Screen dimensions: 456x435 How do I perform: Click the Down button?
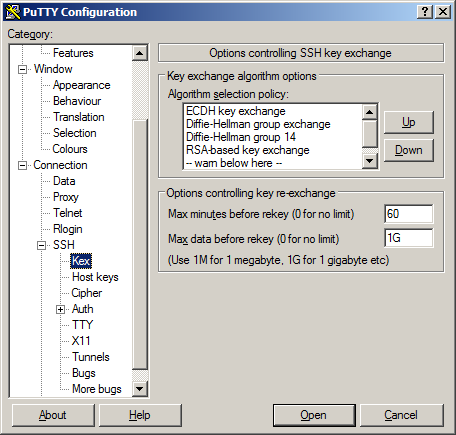click(x=409, y=150)
